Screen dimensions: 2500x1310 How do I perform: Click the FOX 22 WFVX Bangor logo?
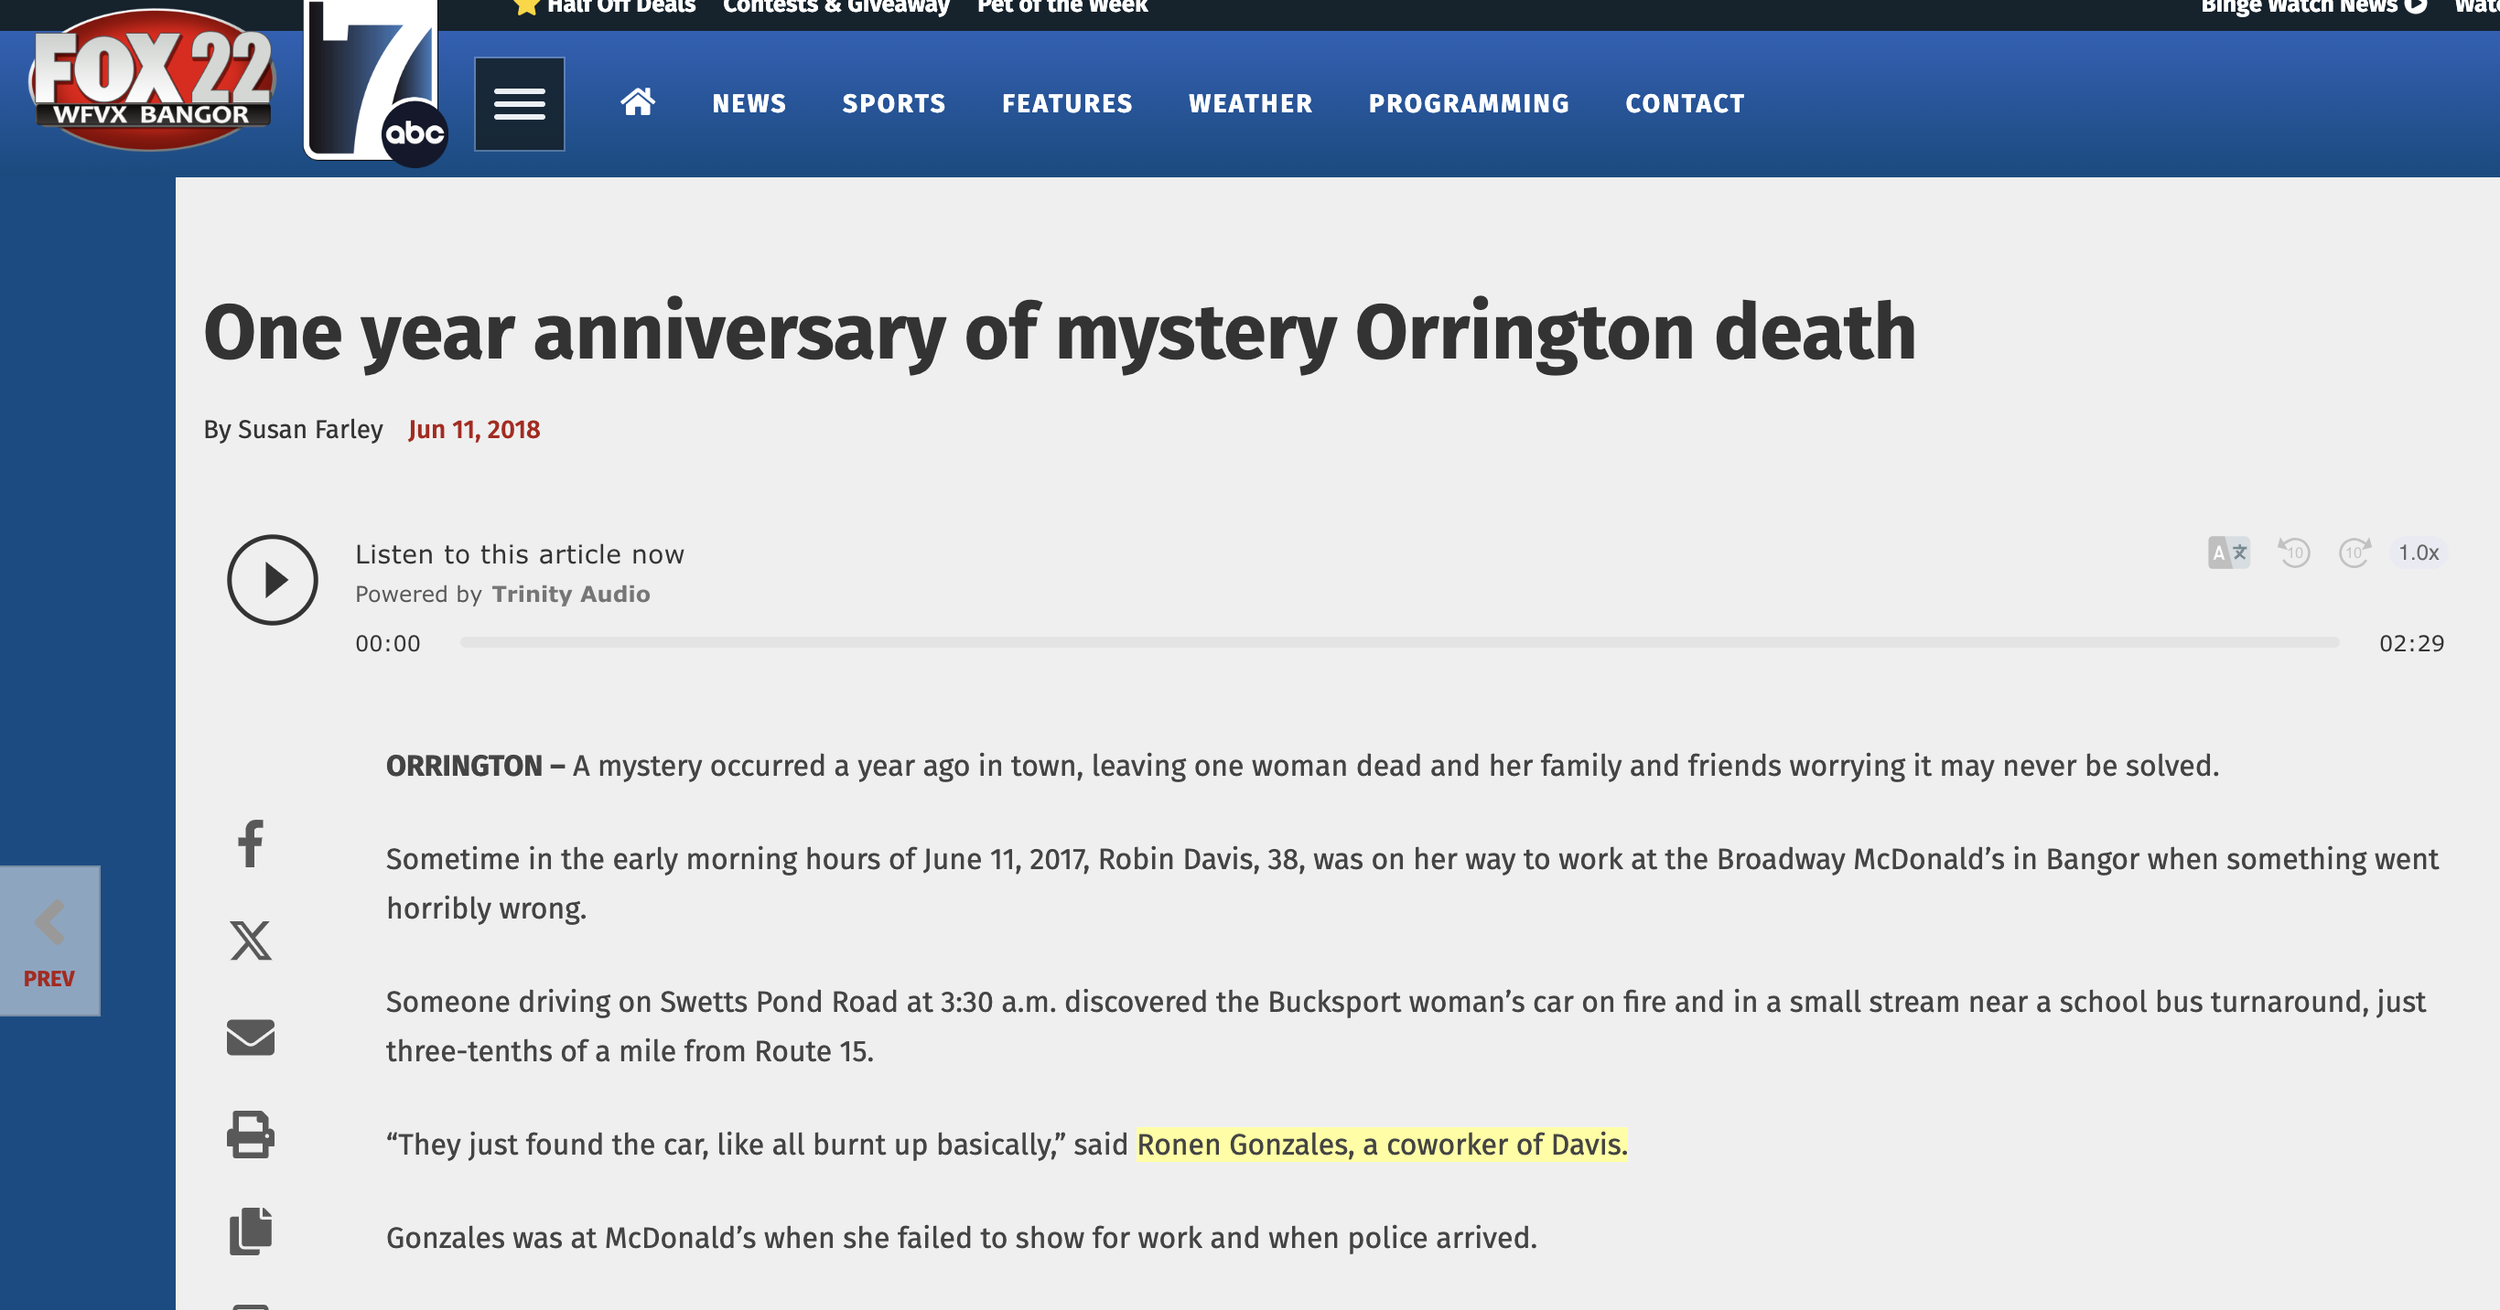[152, 82]
